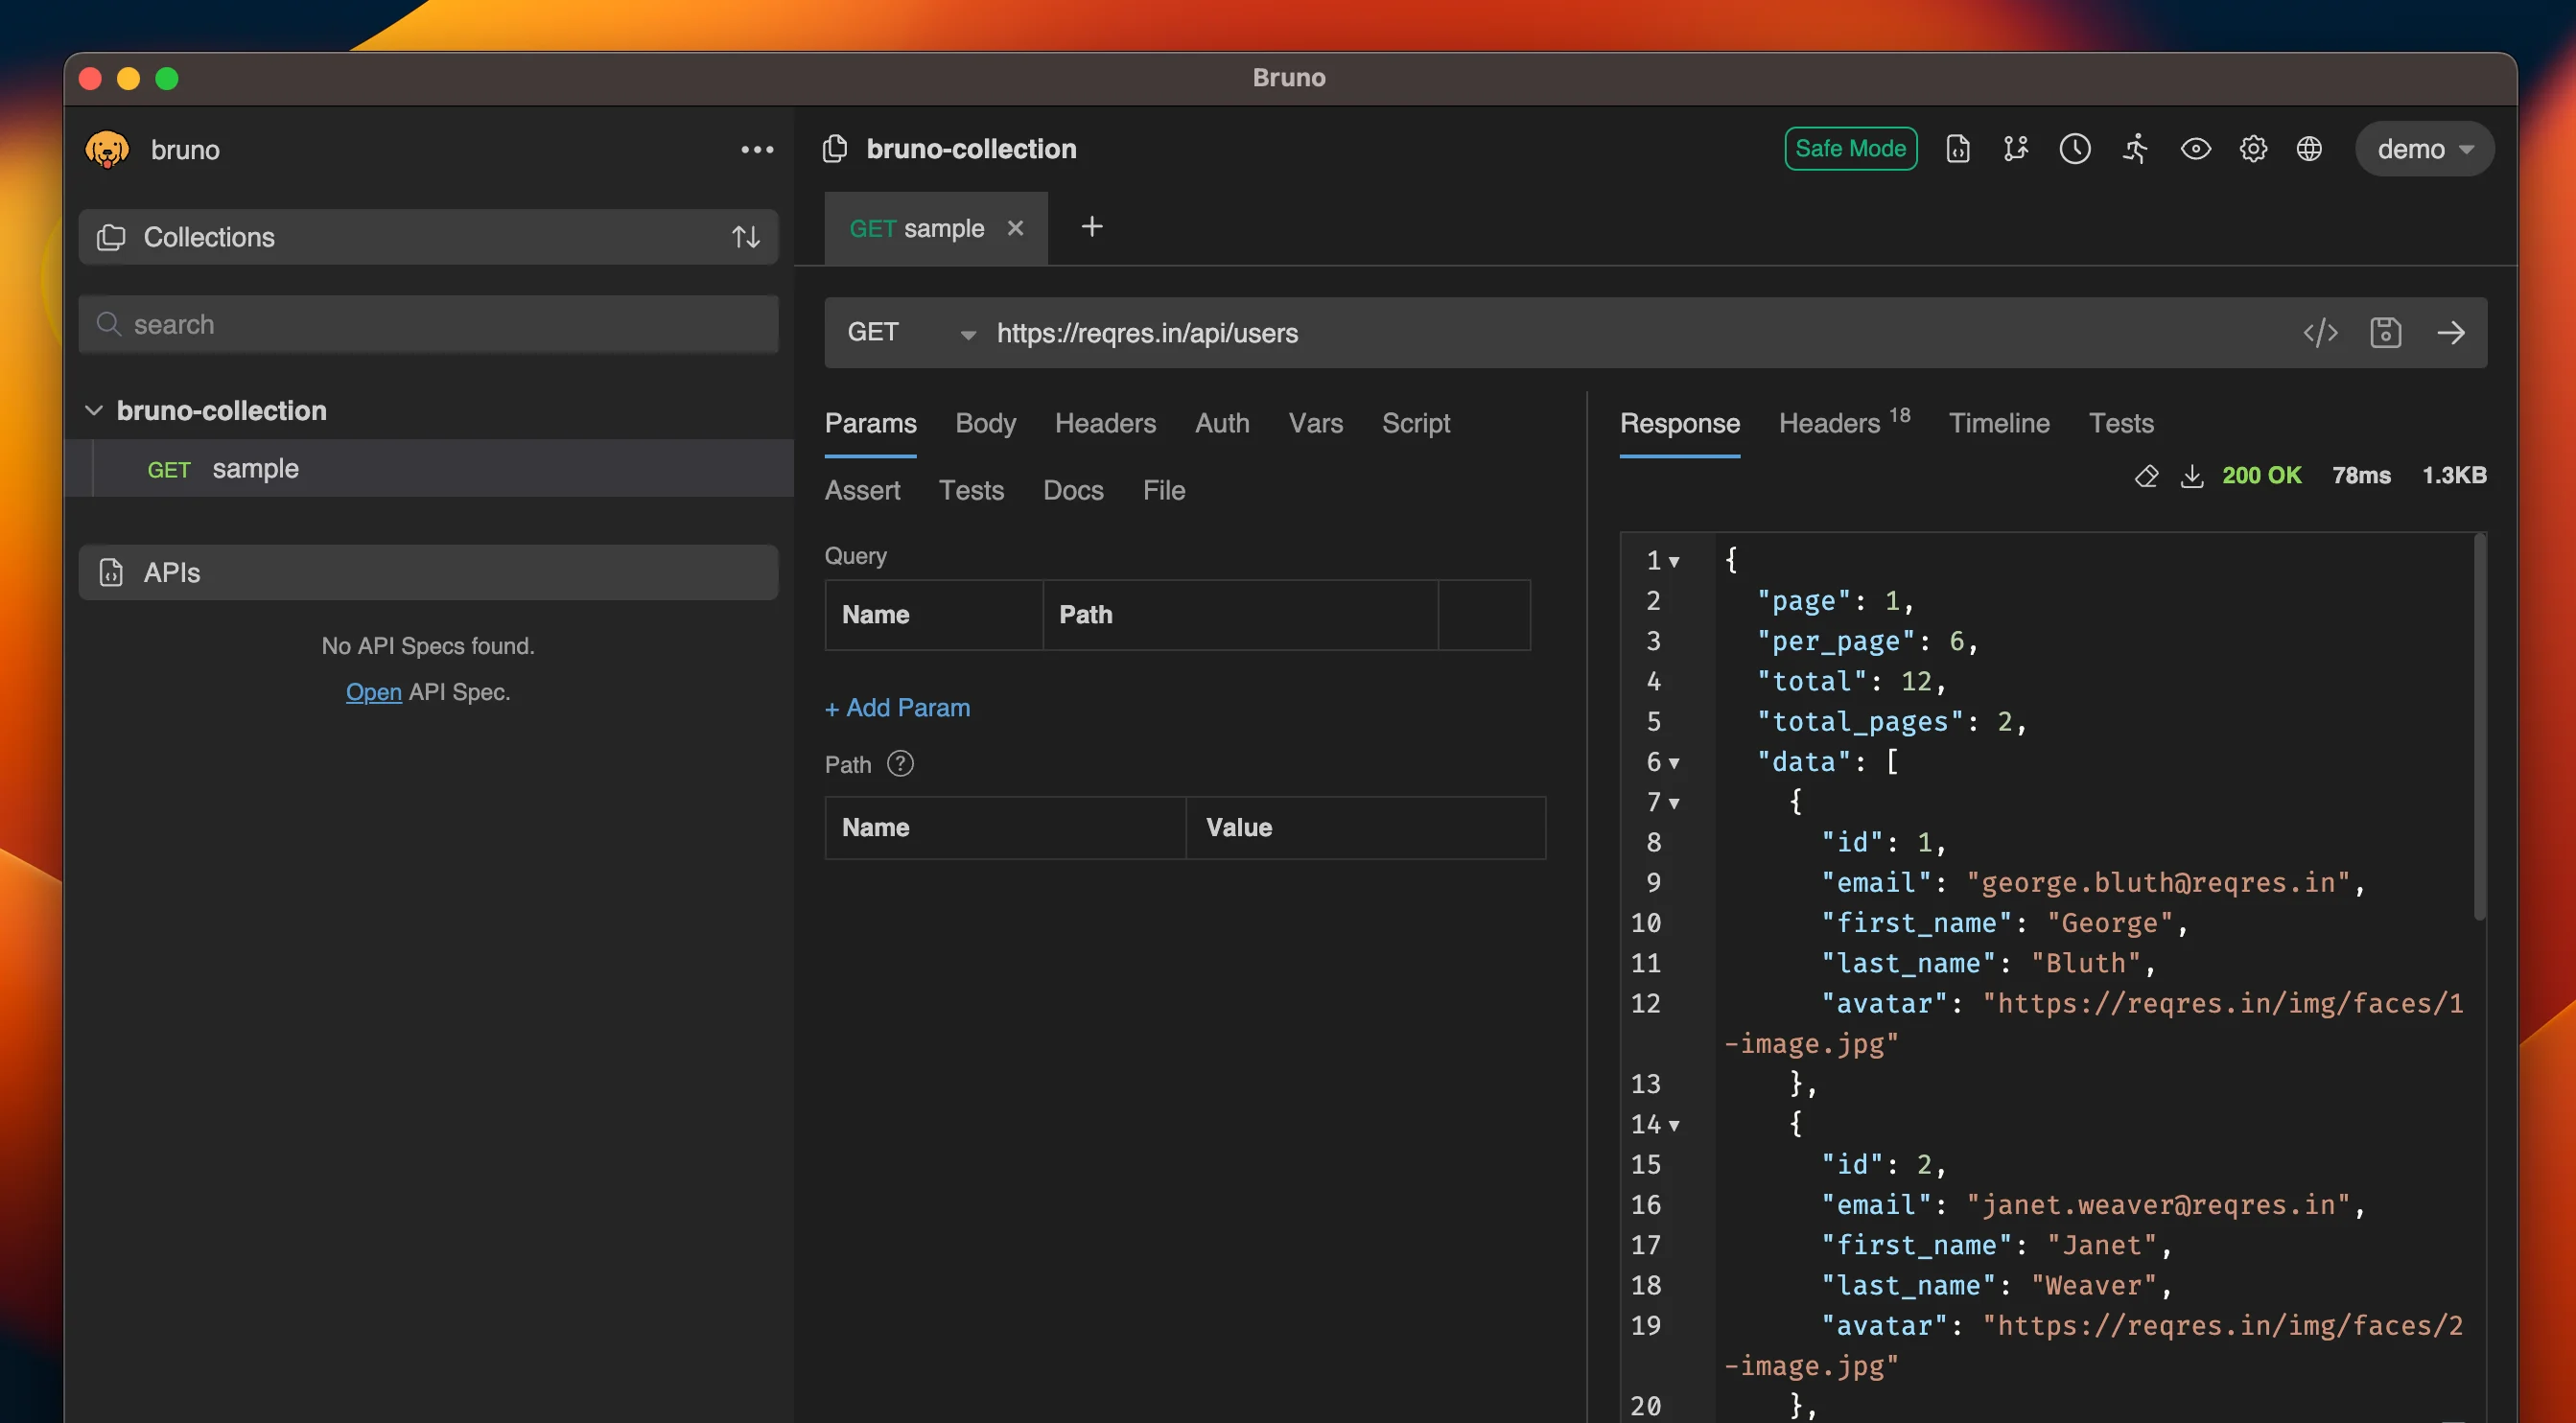Sort collections with the up-down arrows icon
This screenshot has height=1423, width=2576.
(746, 237)
